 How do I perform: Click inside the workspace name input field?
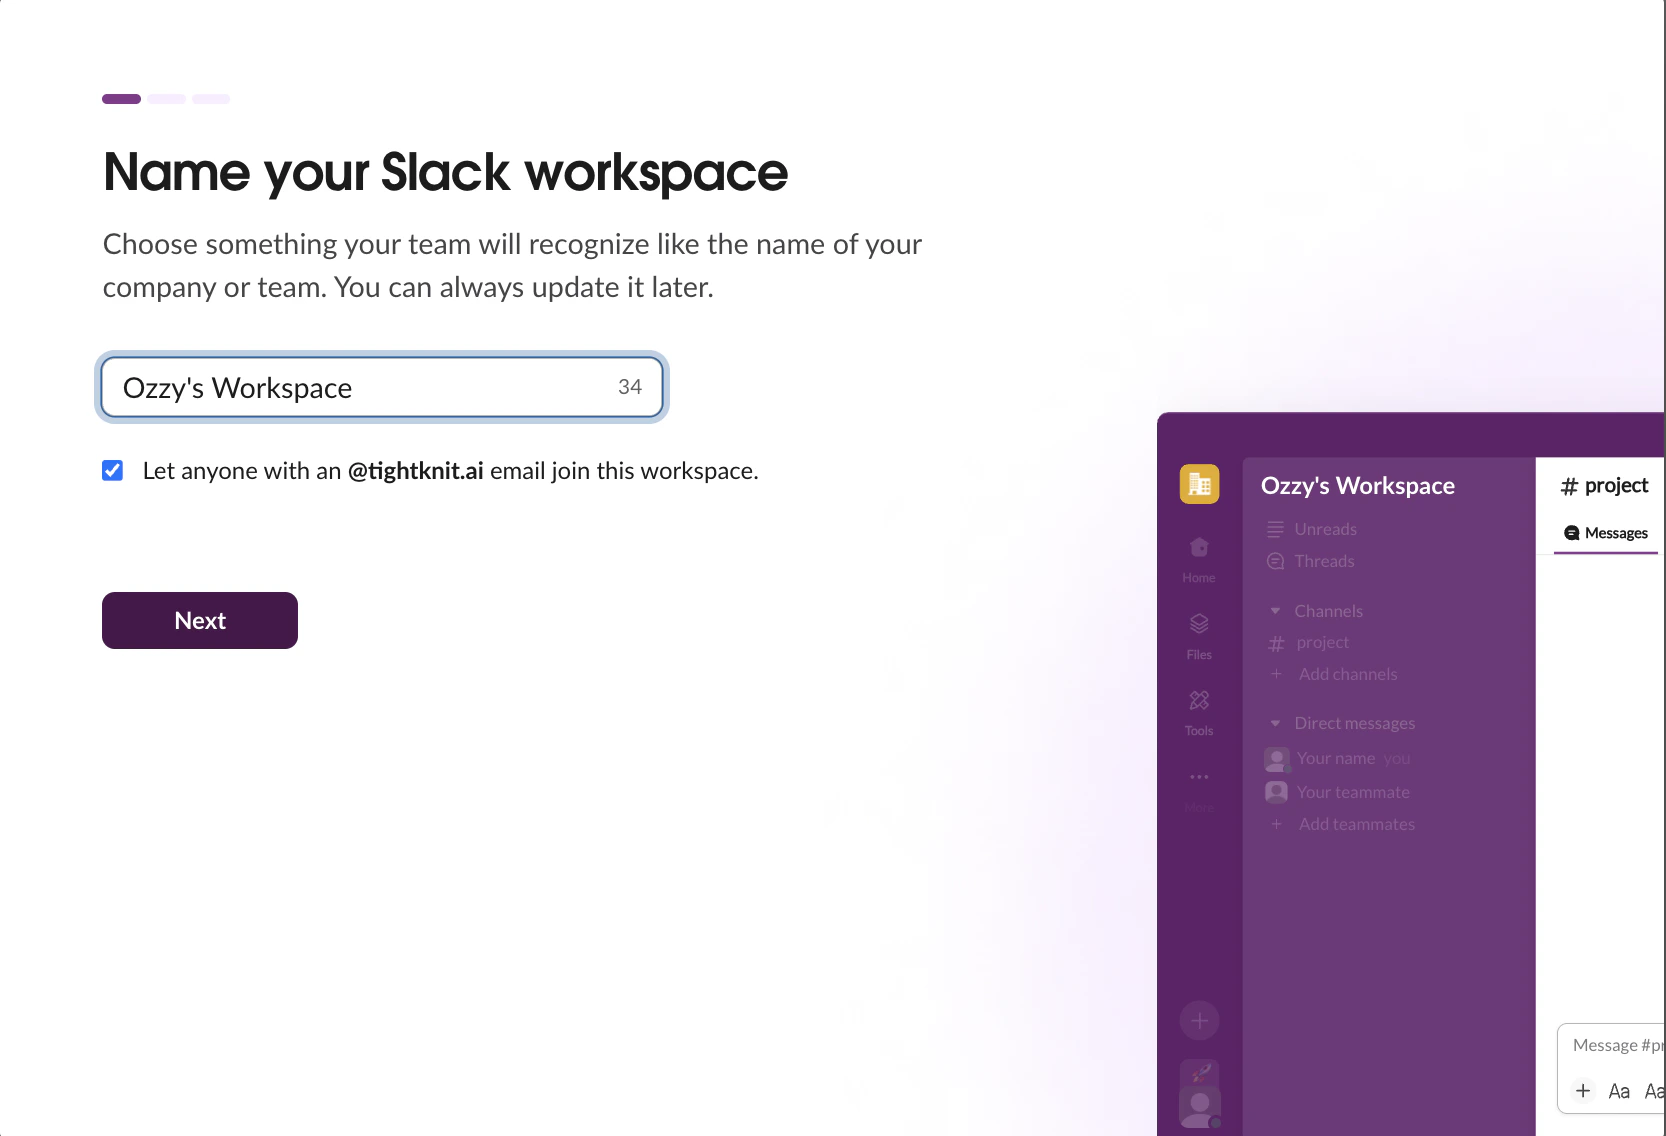pos(380,387)
